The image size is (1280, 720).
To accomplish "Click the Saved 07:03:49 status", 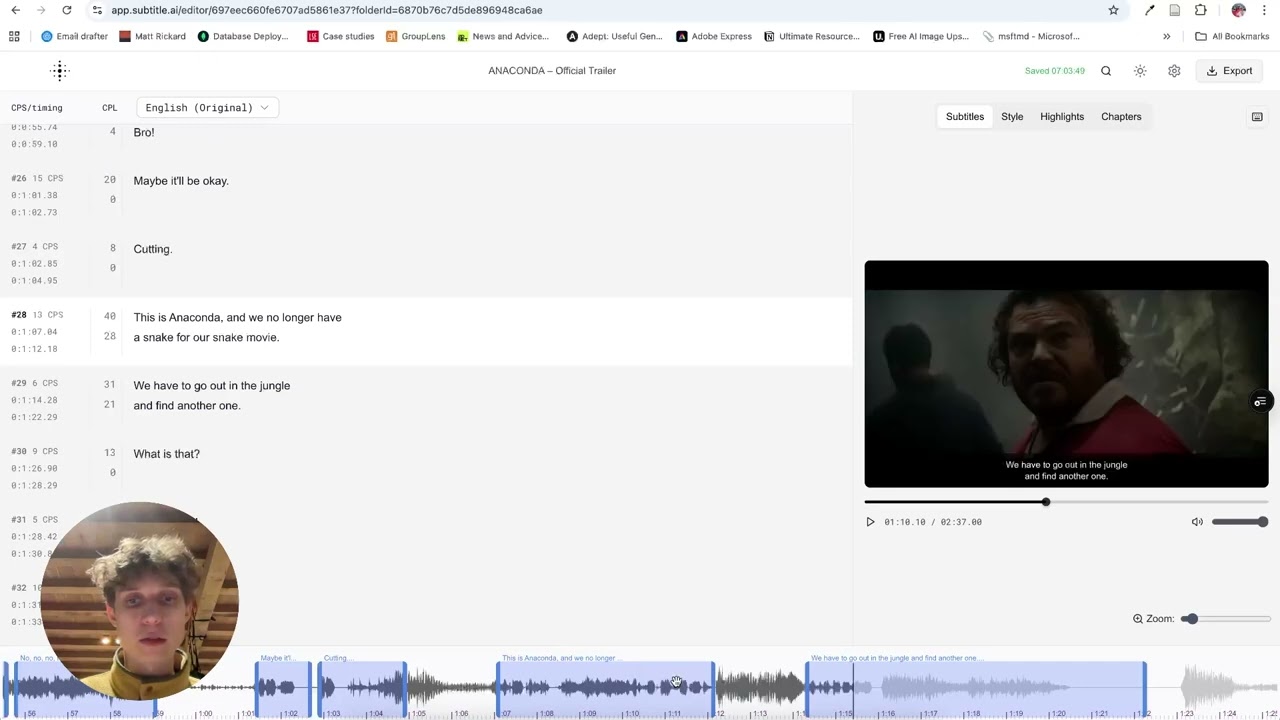I will (1055, 71).
